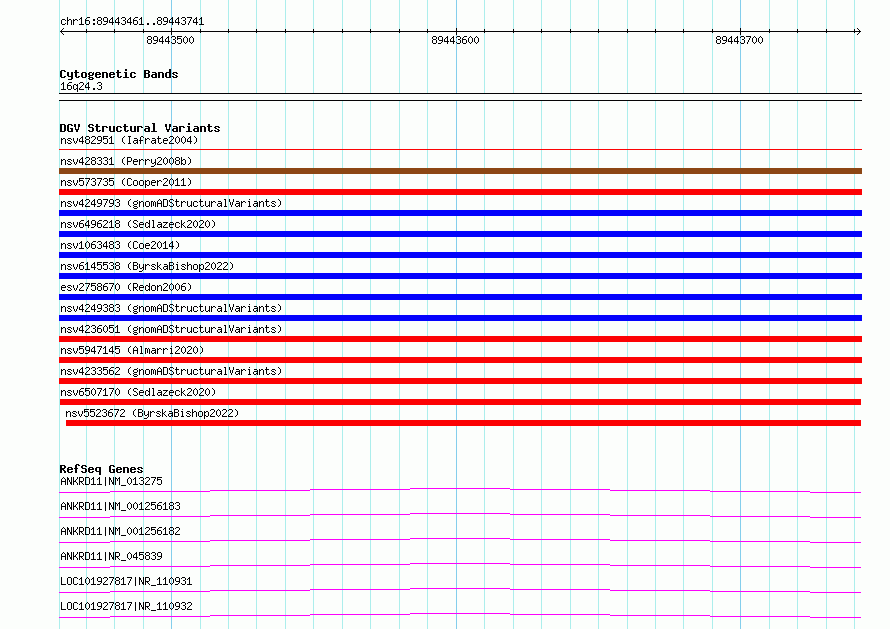The height and width of the screenshot is (629, 890).
Task: Click the blue esv2758670 variant bar
Action: click(x=460, y=297)
